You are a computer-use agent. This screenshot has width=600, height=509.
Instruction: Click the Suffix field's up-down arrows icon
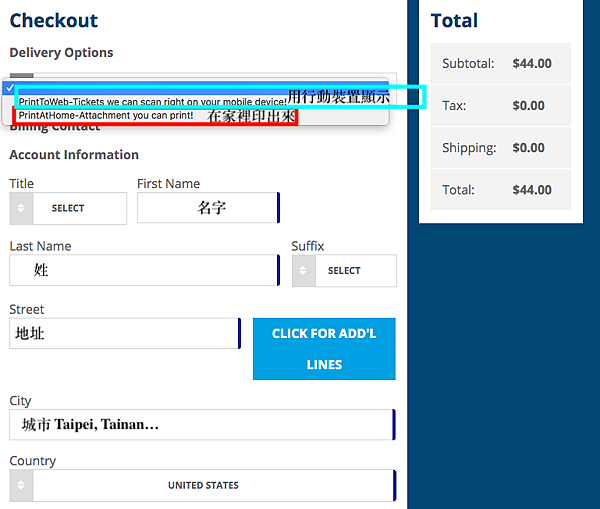[x=304, y=271]
